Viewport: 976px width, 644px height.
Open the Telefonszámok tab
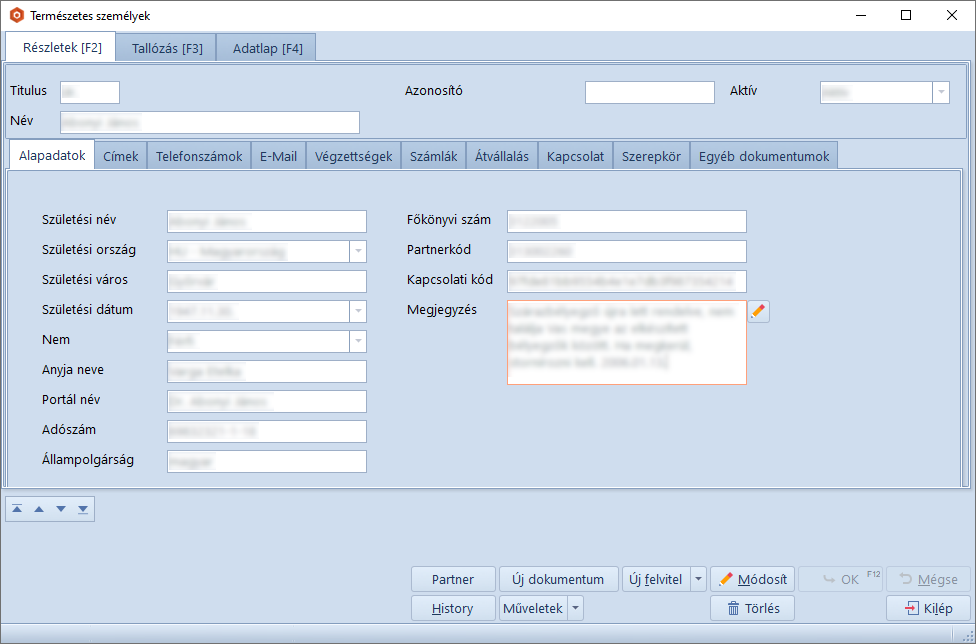point(199,156)
